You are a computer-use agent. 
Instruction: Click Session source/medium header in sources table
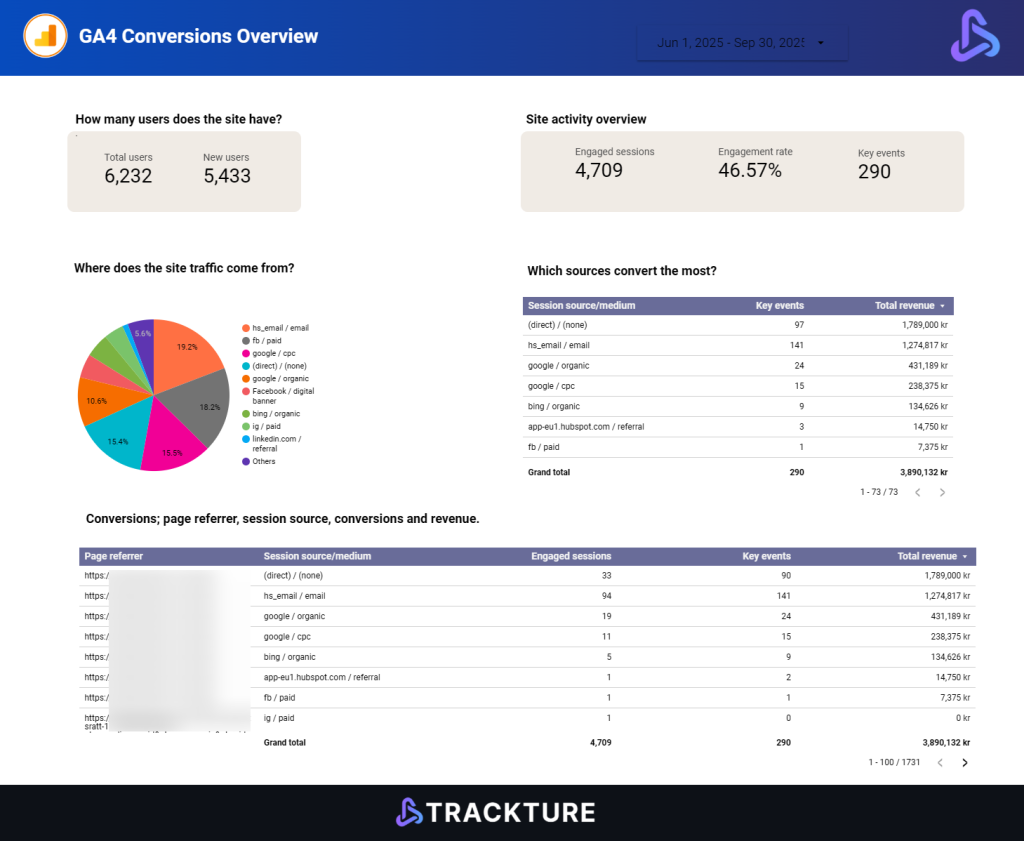click(x=581, y=306)
